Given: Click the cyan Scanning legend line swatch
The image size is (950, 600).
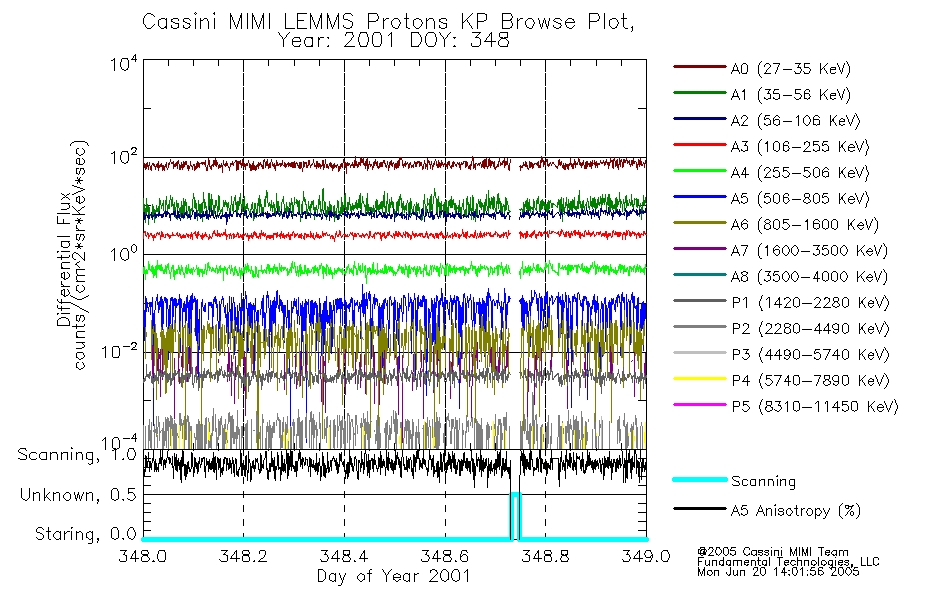Looking at the screenshot, I should 699,479.
